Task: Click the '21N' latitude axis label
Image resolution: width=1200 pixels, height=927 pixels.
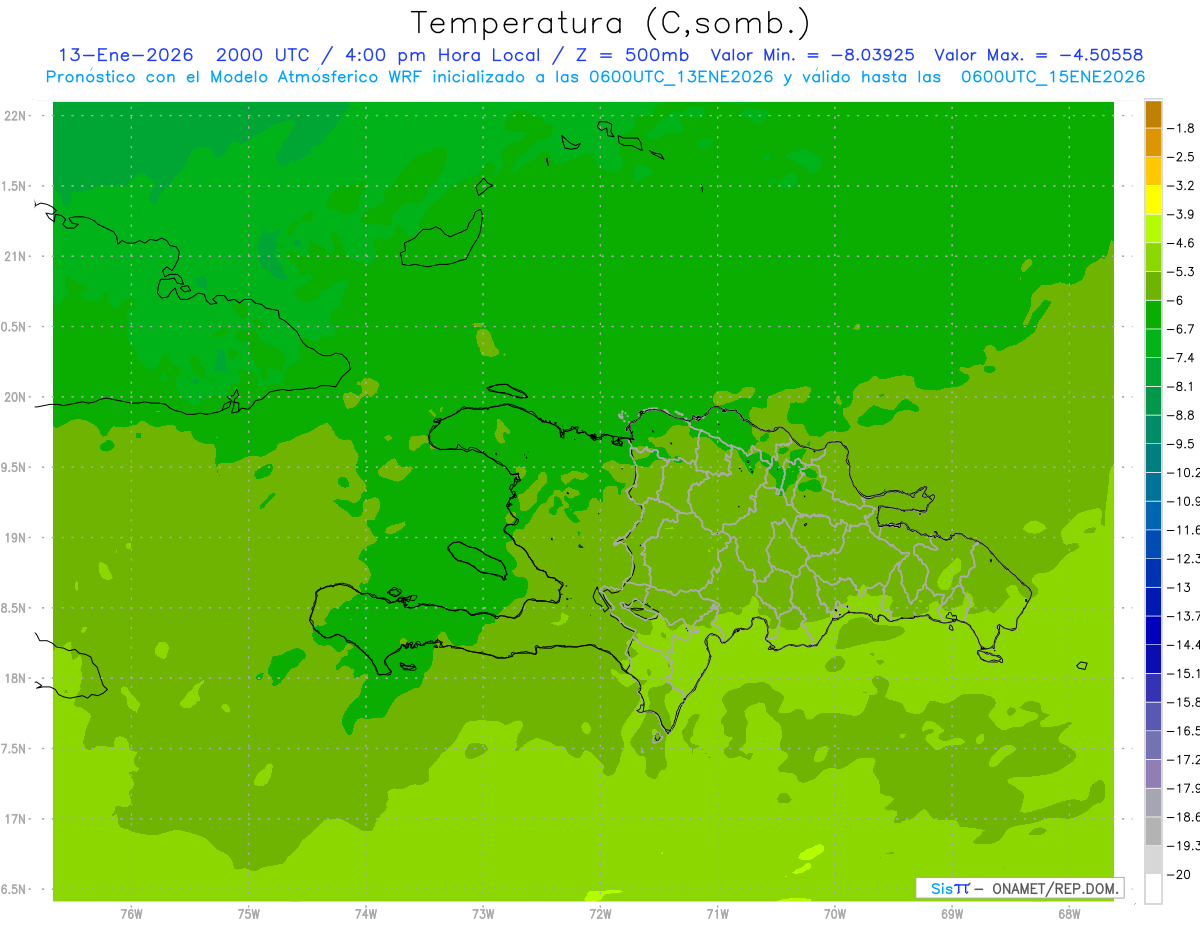Action: (x=16, y=256)
